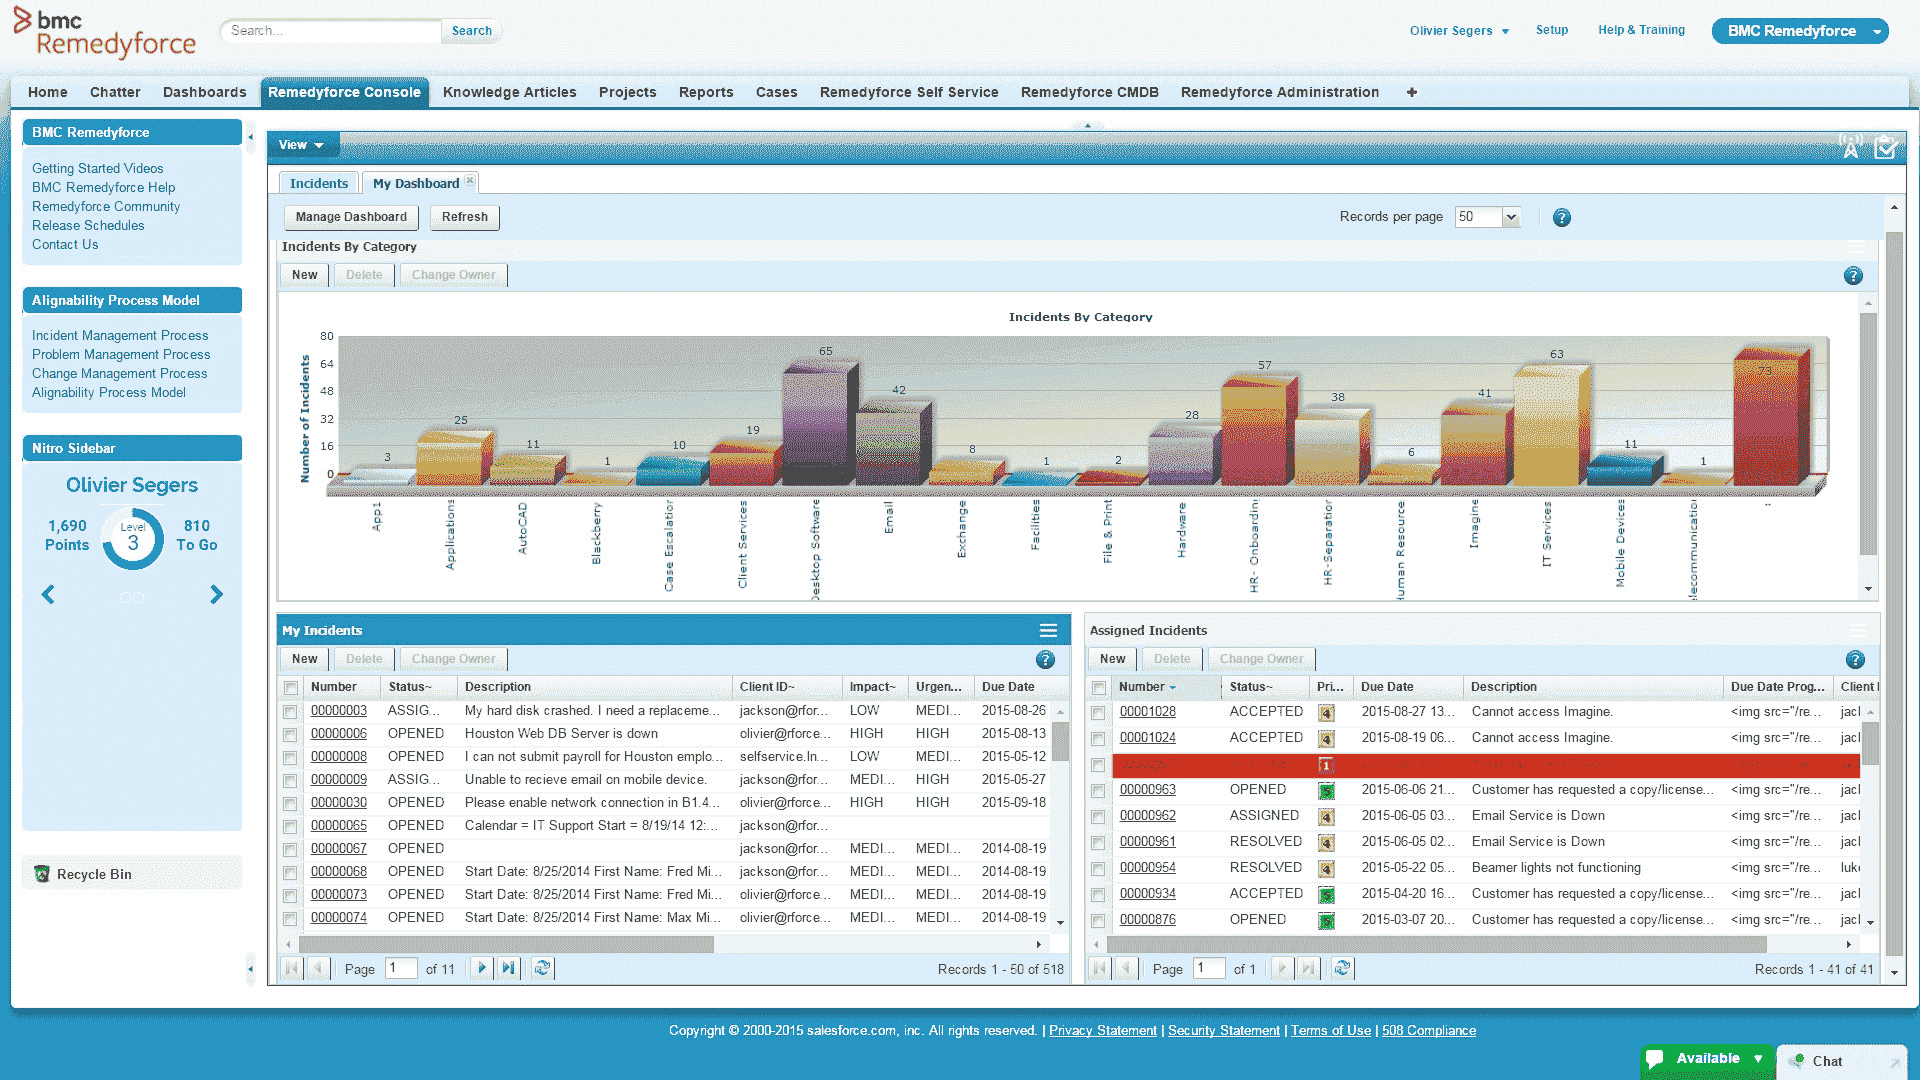Go to next page in My Incidents

[x=481, y=968]
